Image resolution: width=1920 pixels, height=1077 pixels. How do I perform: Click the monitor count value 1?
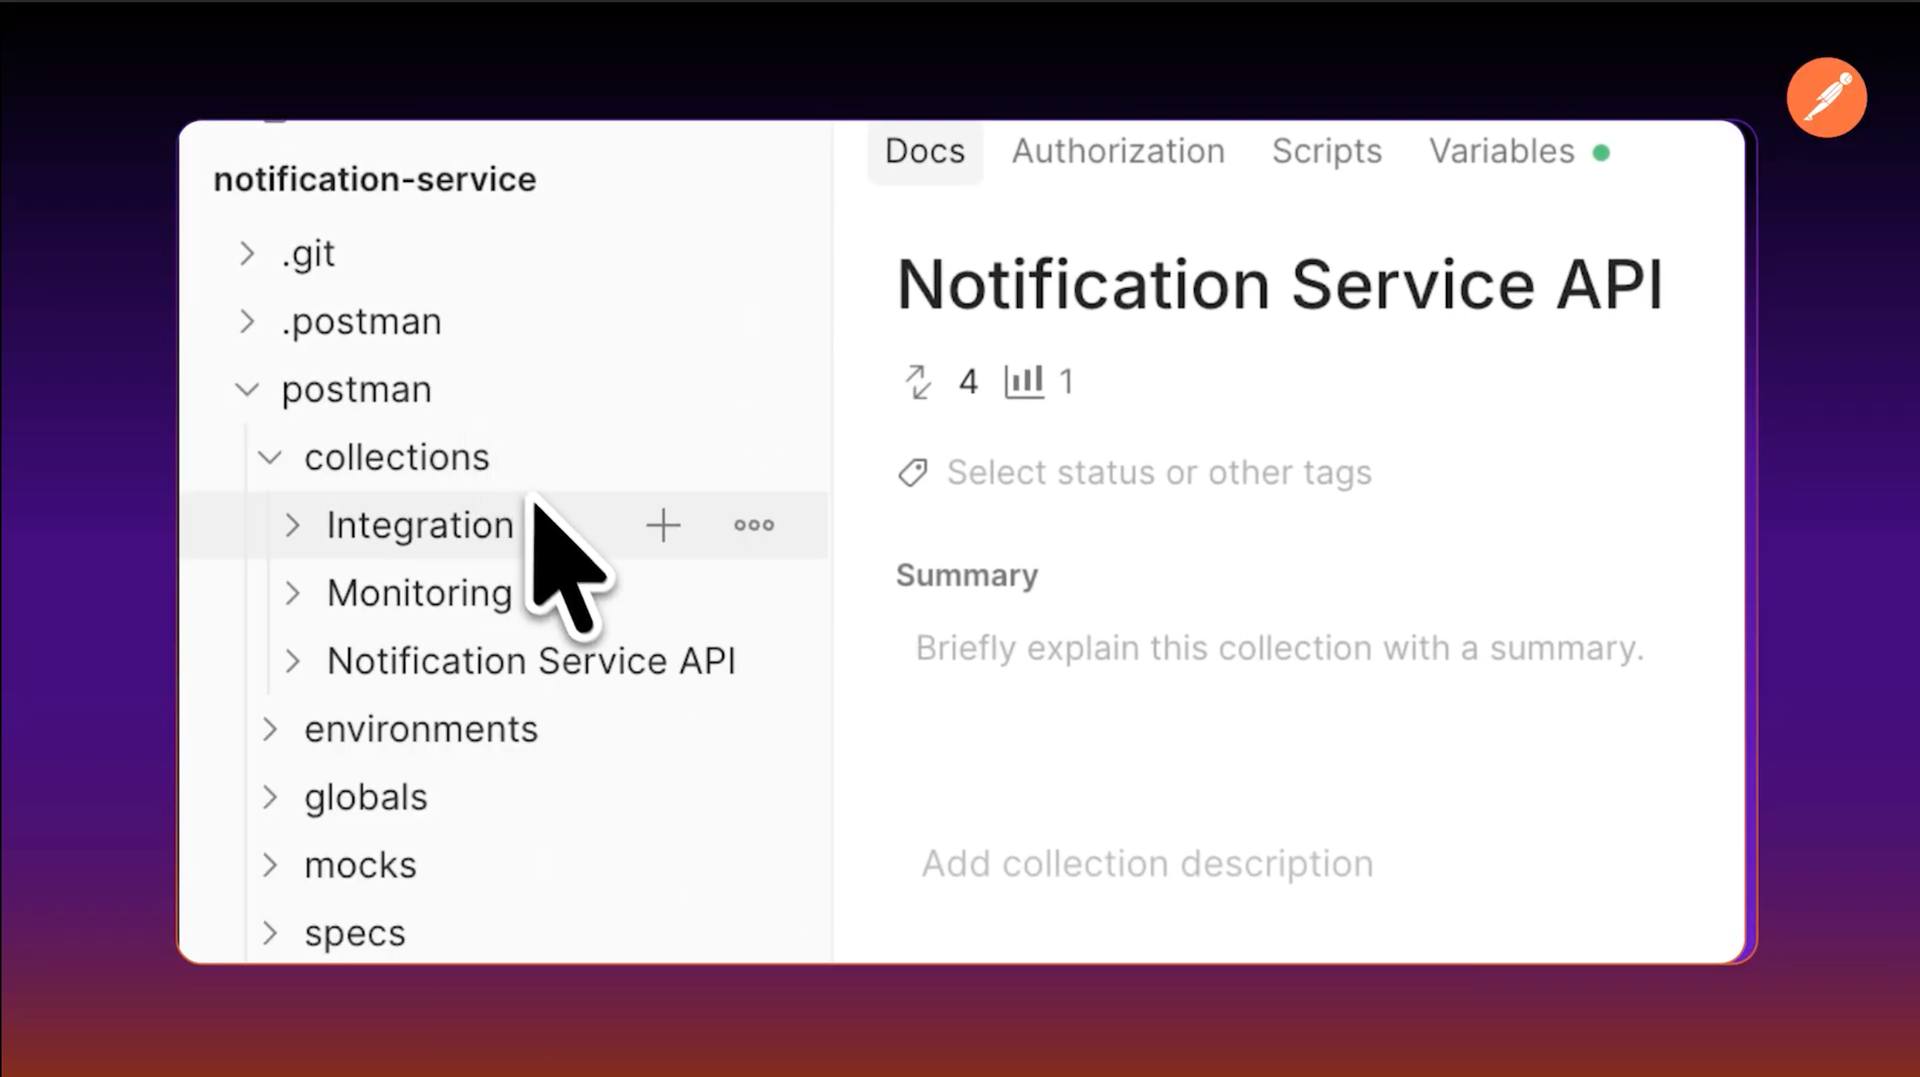pyautogui.click(x=1067, y=381)
